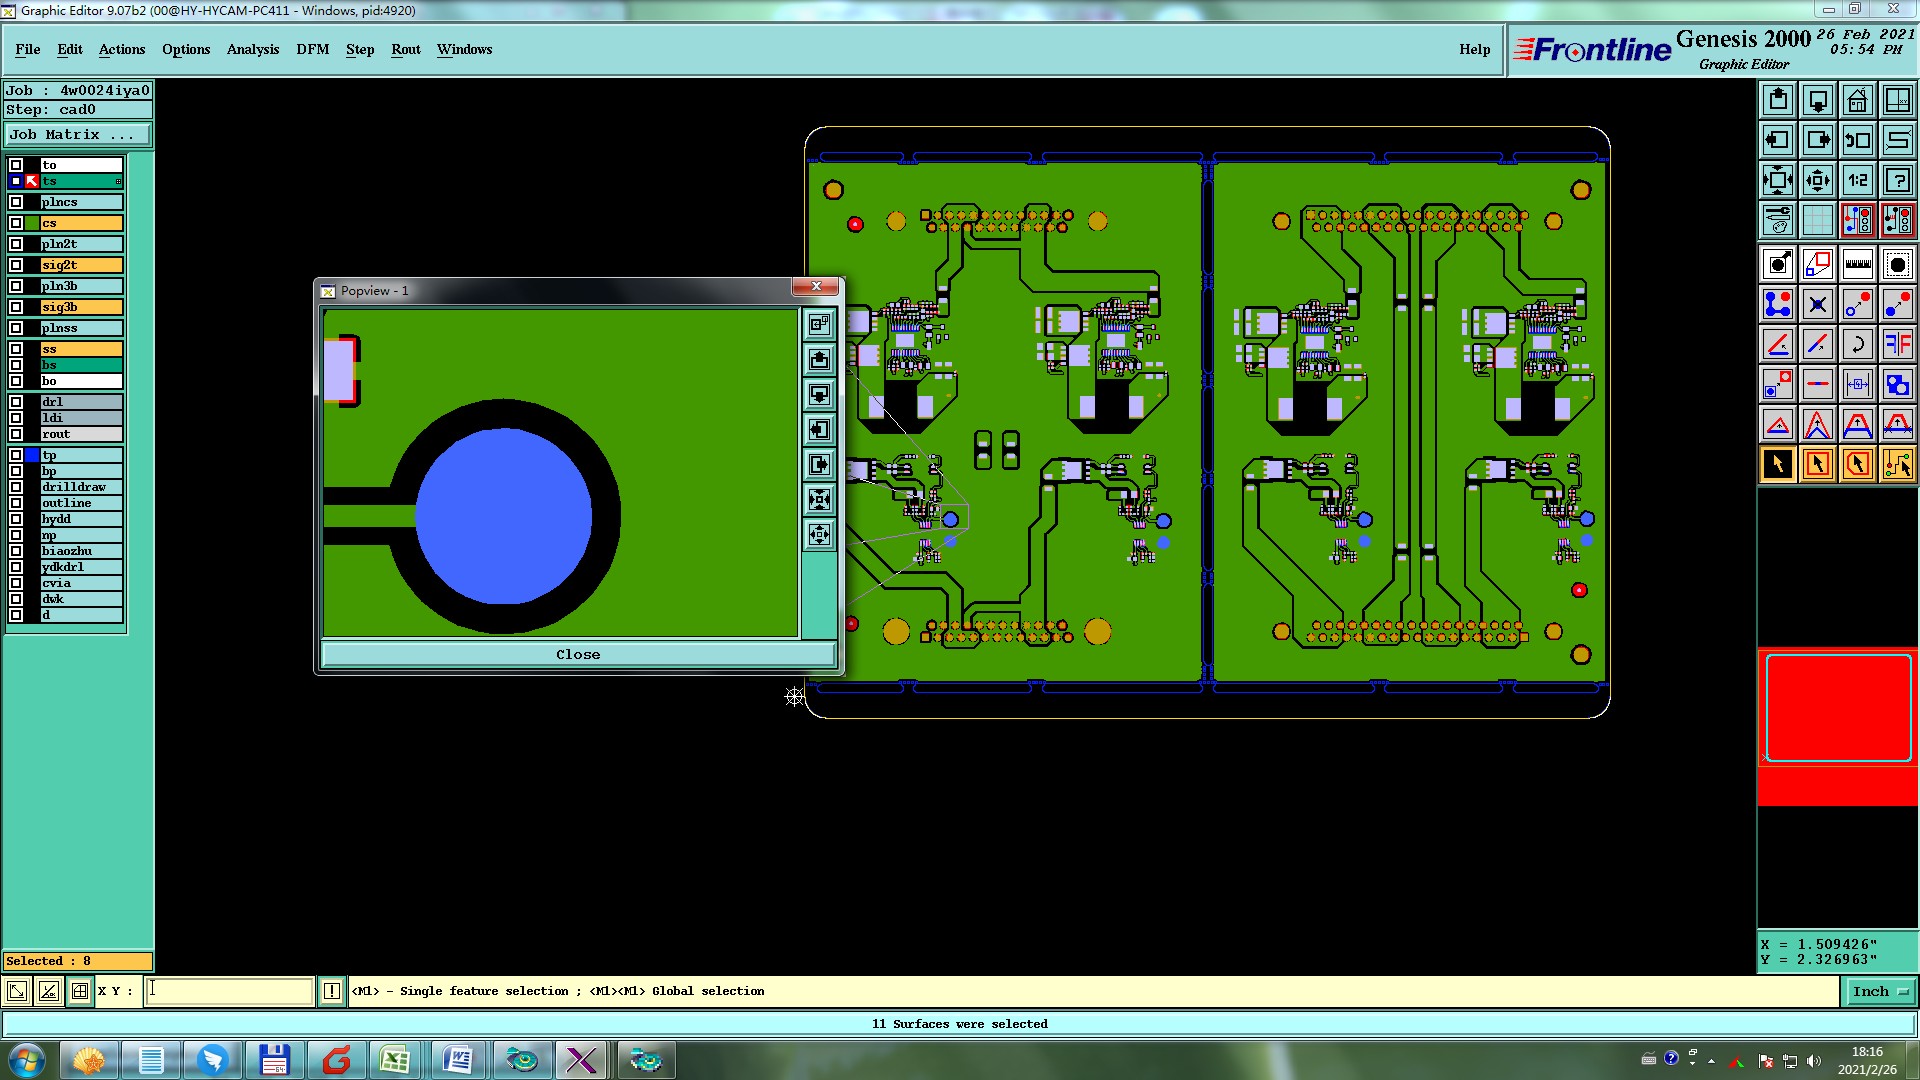The width and height of the screenshot is (1920, 1080).
Task: Select the ruler measure tool
Action: click(1857, 264)
